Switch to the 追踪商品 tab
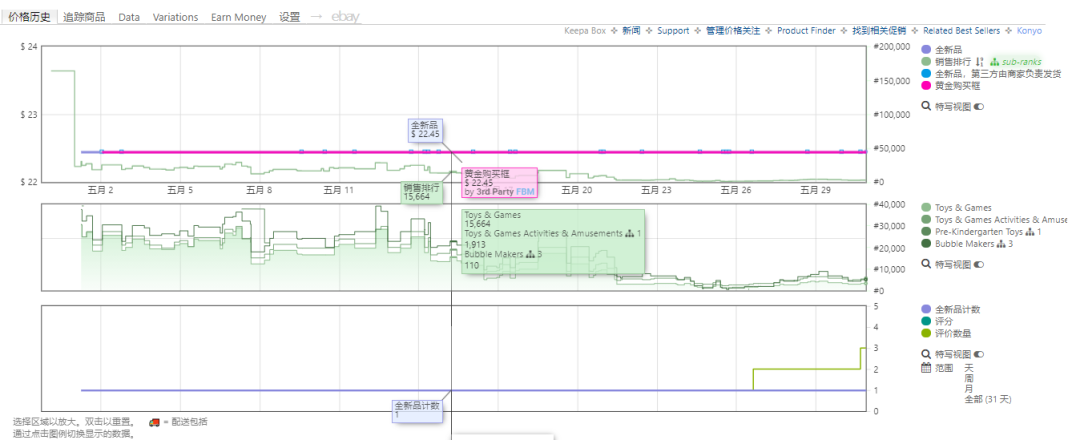This screenshot has height=440, width=1080. (x=84, y=17)
